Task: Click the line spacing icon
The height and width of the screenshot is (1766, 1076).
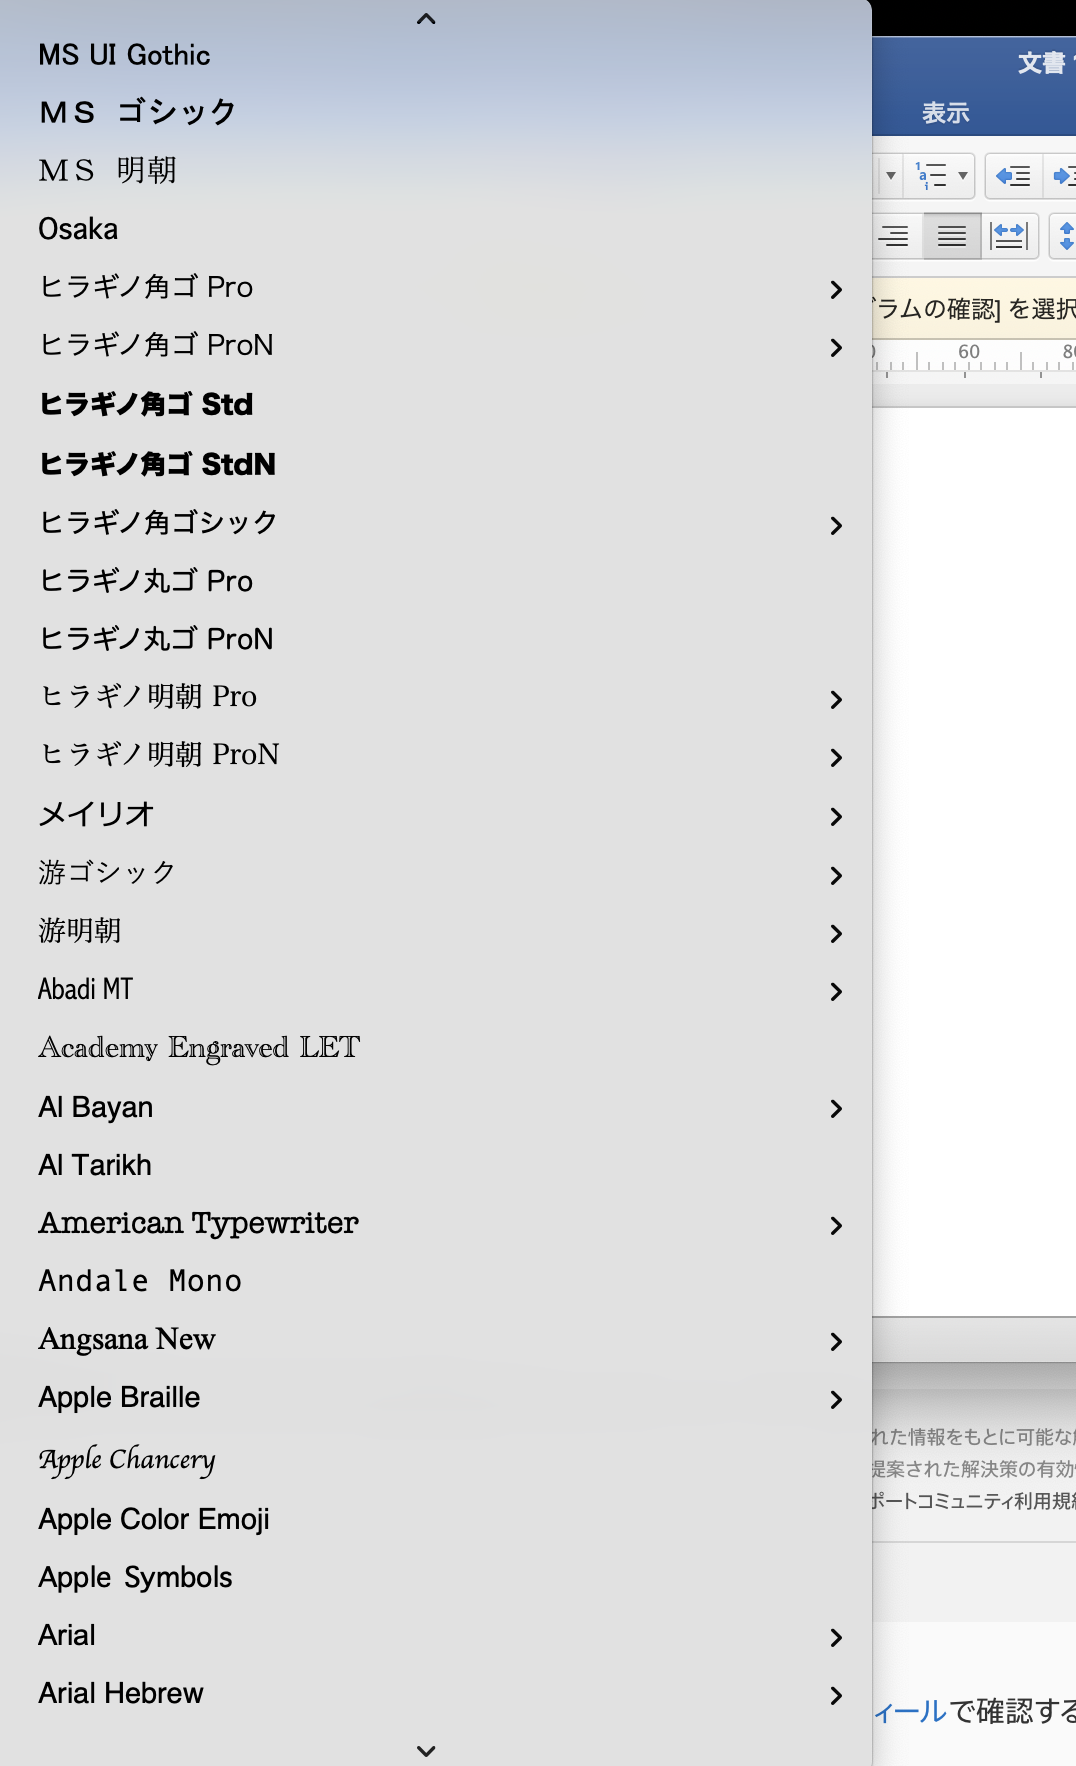Action: coord(1066,236)
